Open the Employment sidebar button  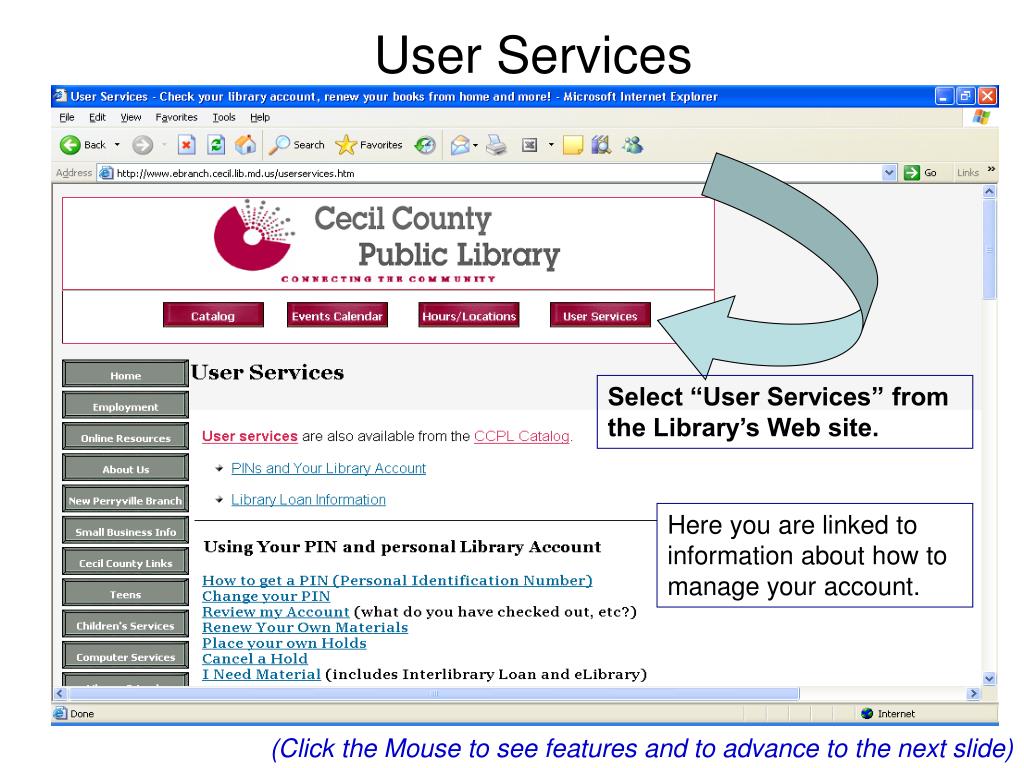click(x=125, y=406)
